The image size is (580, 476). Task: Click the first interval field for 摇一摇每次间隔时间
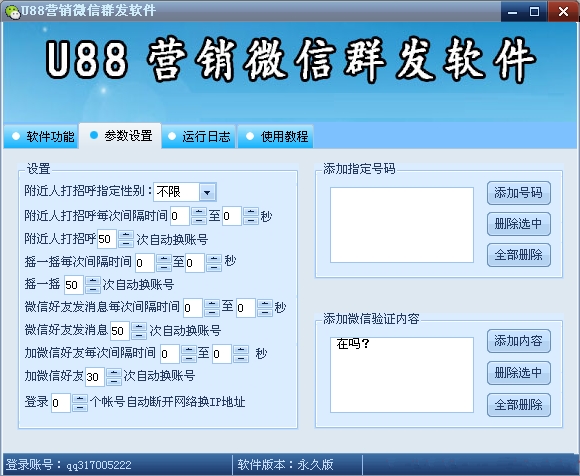[x=145, y=263]
